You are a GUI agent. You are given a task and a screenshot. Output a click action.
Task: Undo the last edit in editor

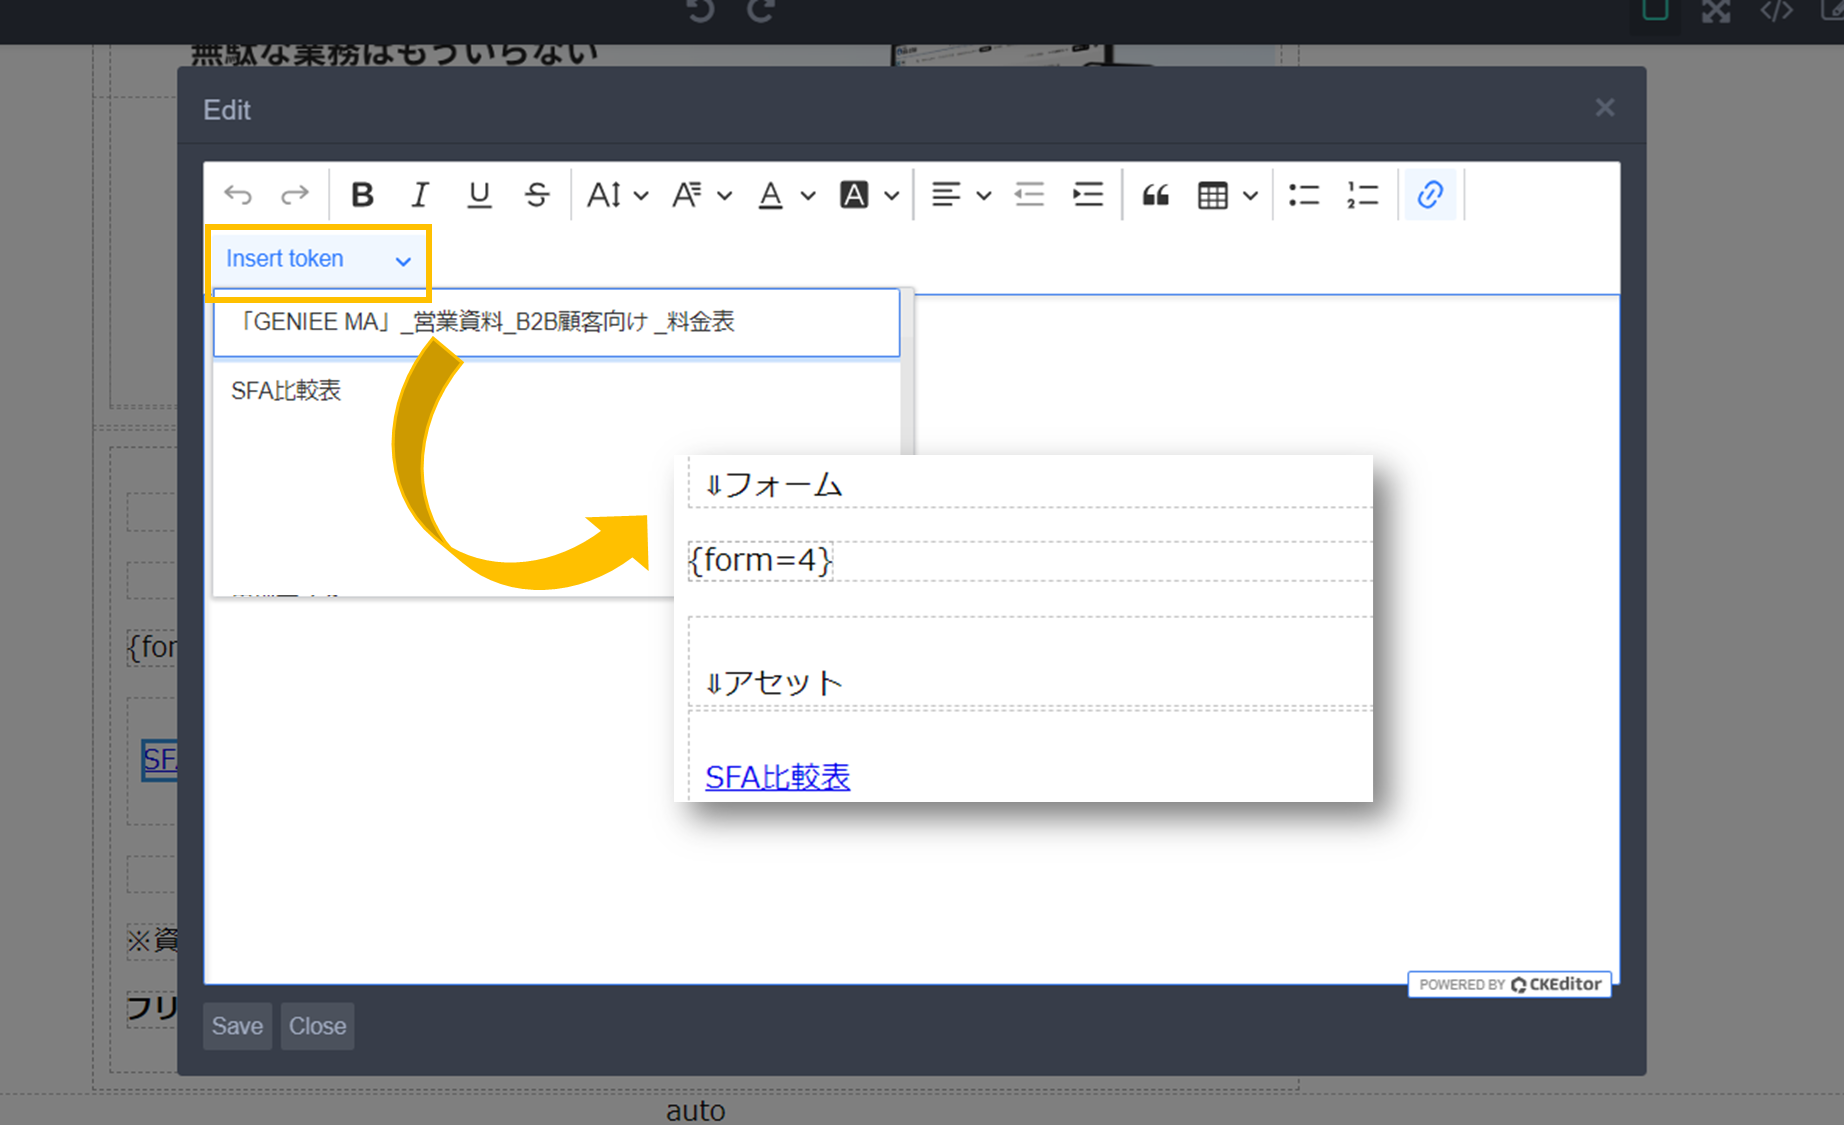click(238, 195)
